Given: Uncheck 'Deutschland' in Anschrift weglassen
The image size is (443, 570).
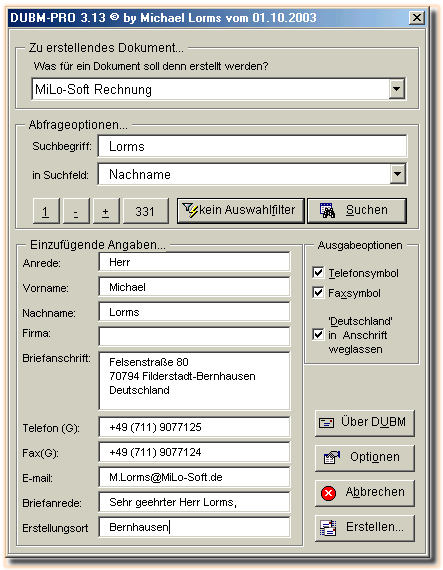Looking at the screenshot, I should pos(318,334).
